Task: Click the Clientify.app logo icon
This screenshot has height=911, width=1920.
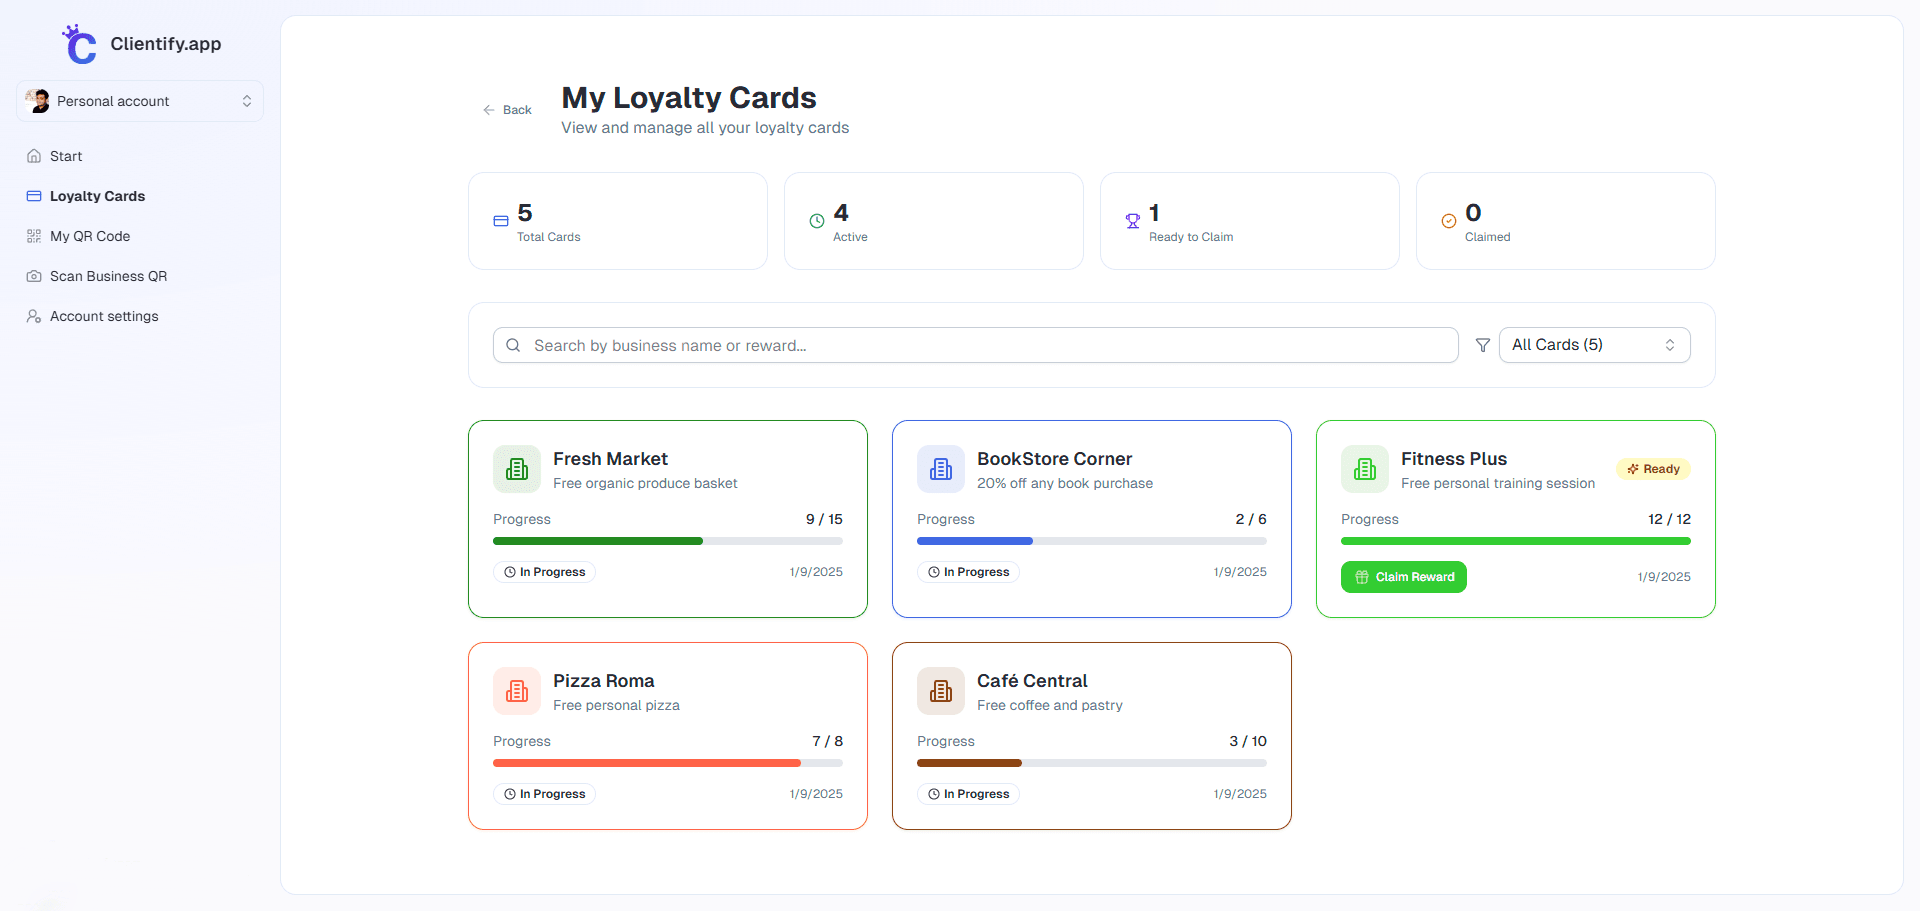Action: tap(79, 45)
